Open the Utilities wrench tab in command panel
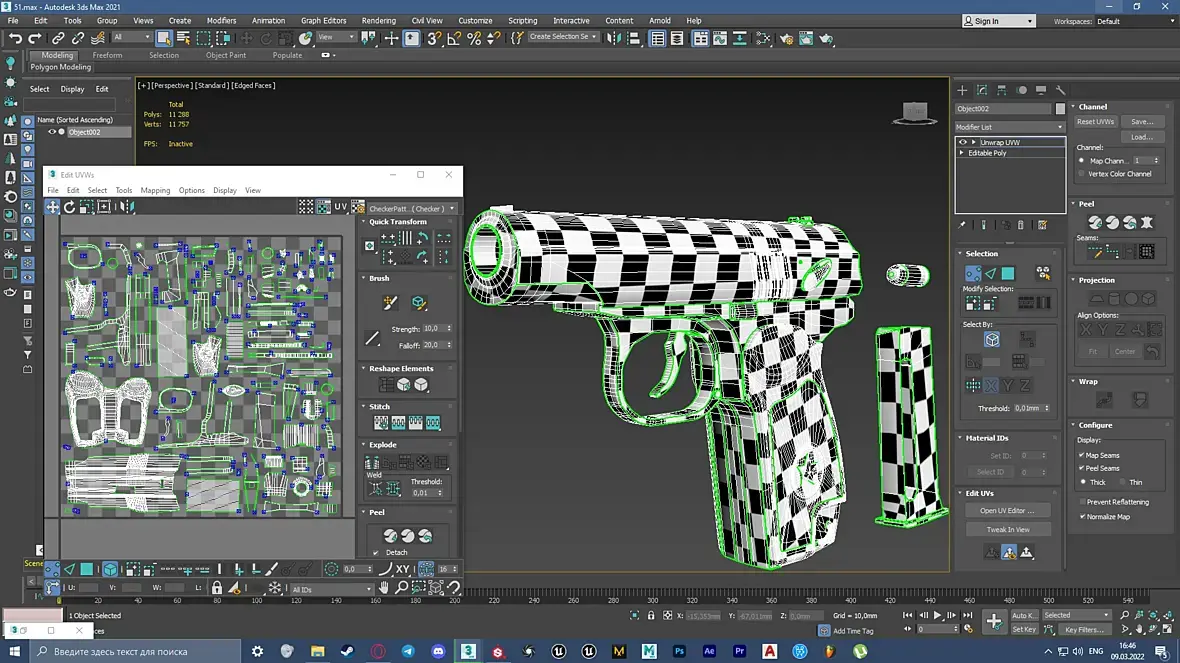 pos(1060,90)
